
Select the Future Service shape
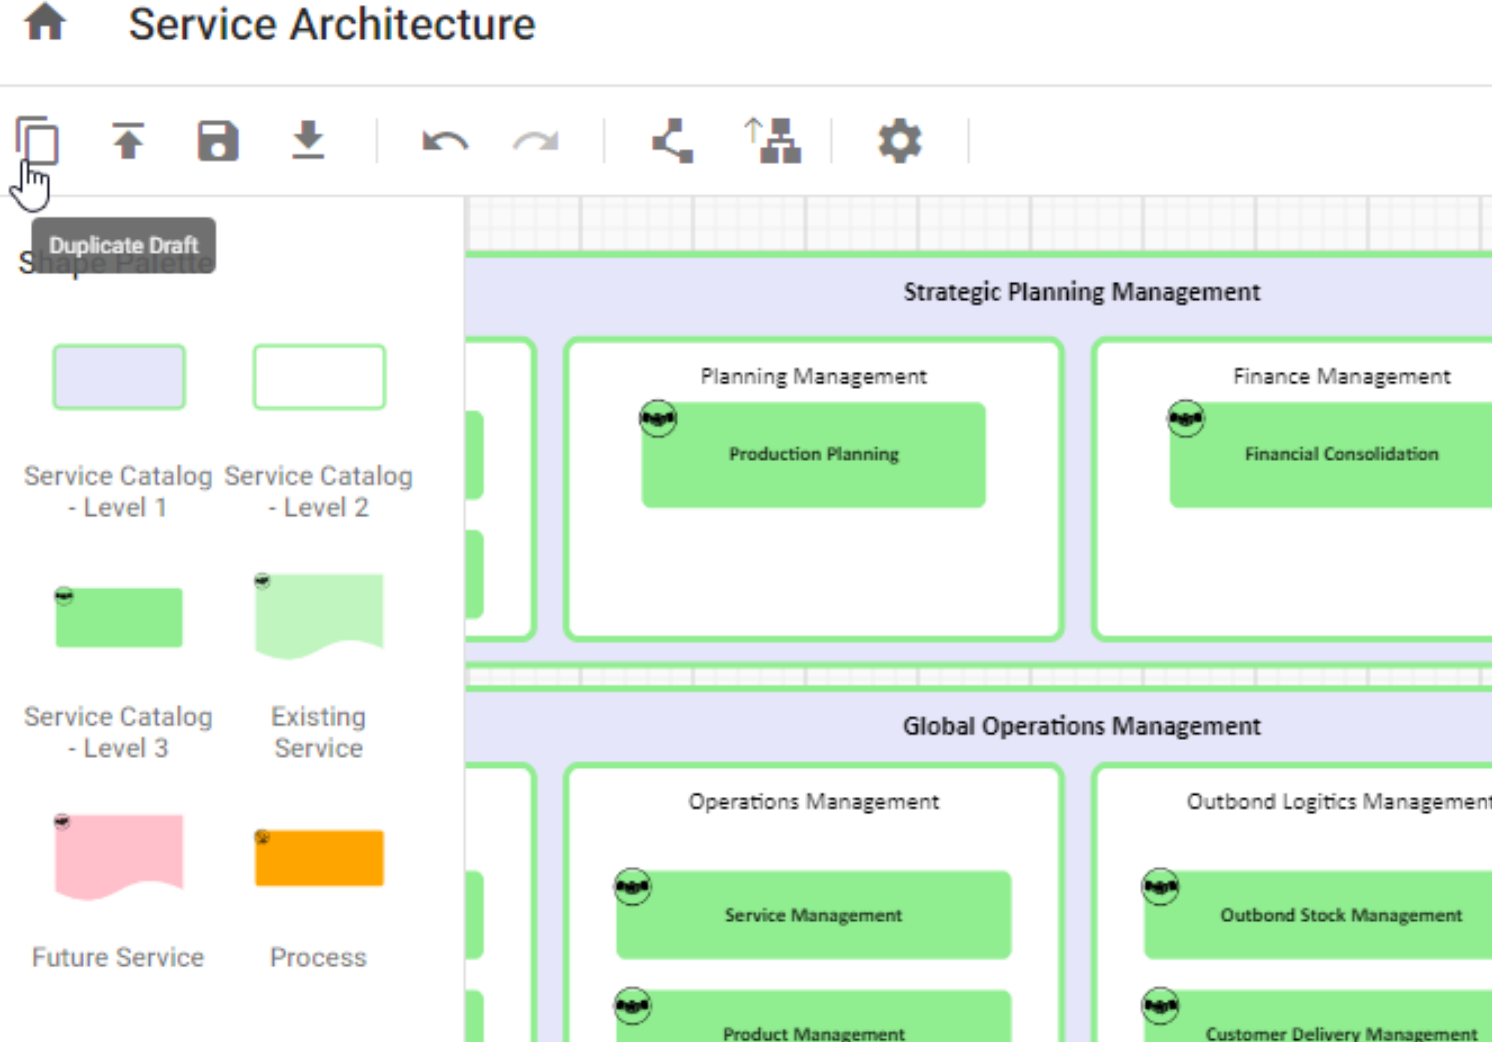coord(118,856)
